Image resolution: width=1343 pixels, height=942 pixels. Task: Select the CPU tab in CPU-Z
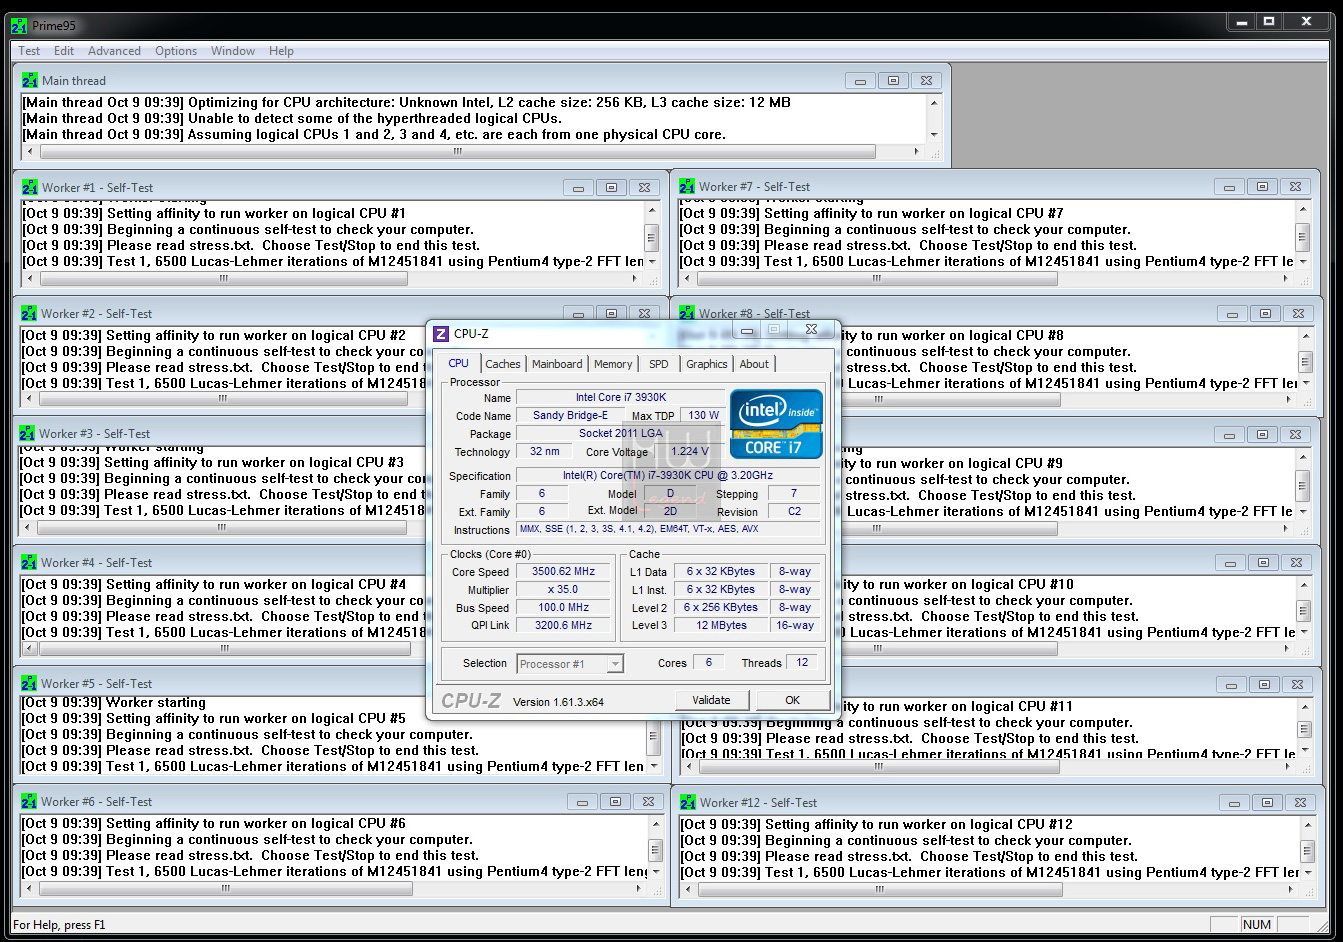[x=459, y=363]
